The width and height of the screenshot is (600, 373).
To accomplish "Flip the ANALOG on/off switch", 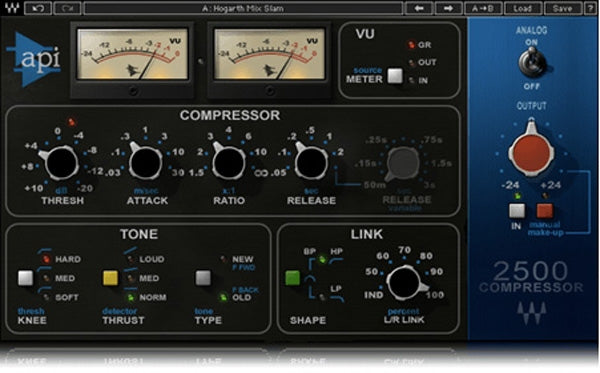I will click(x=533, y=63).
